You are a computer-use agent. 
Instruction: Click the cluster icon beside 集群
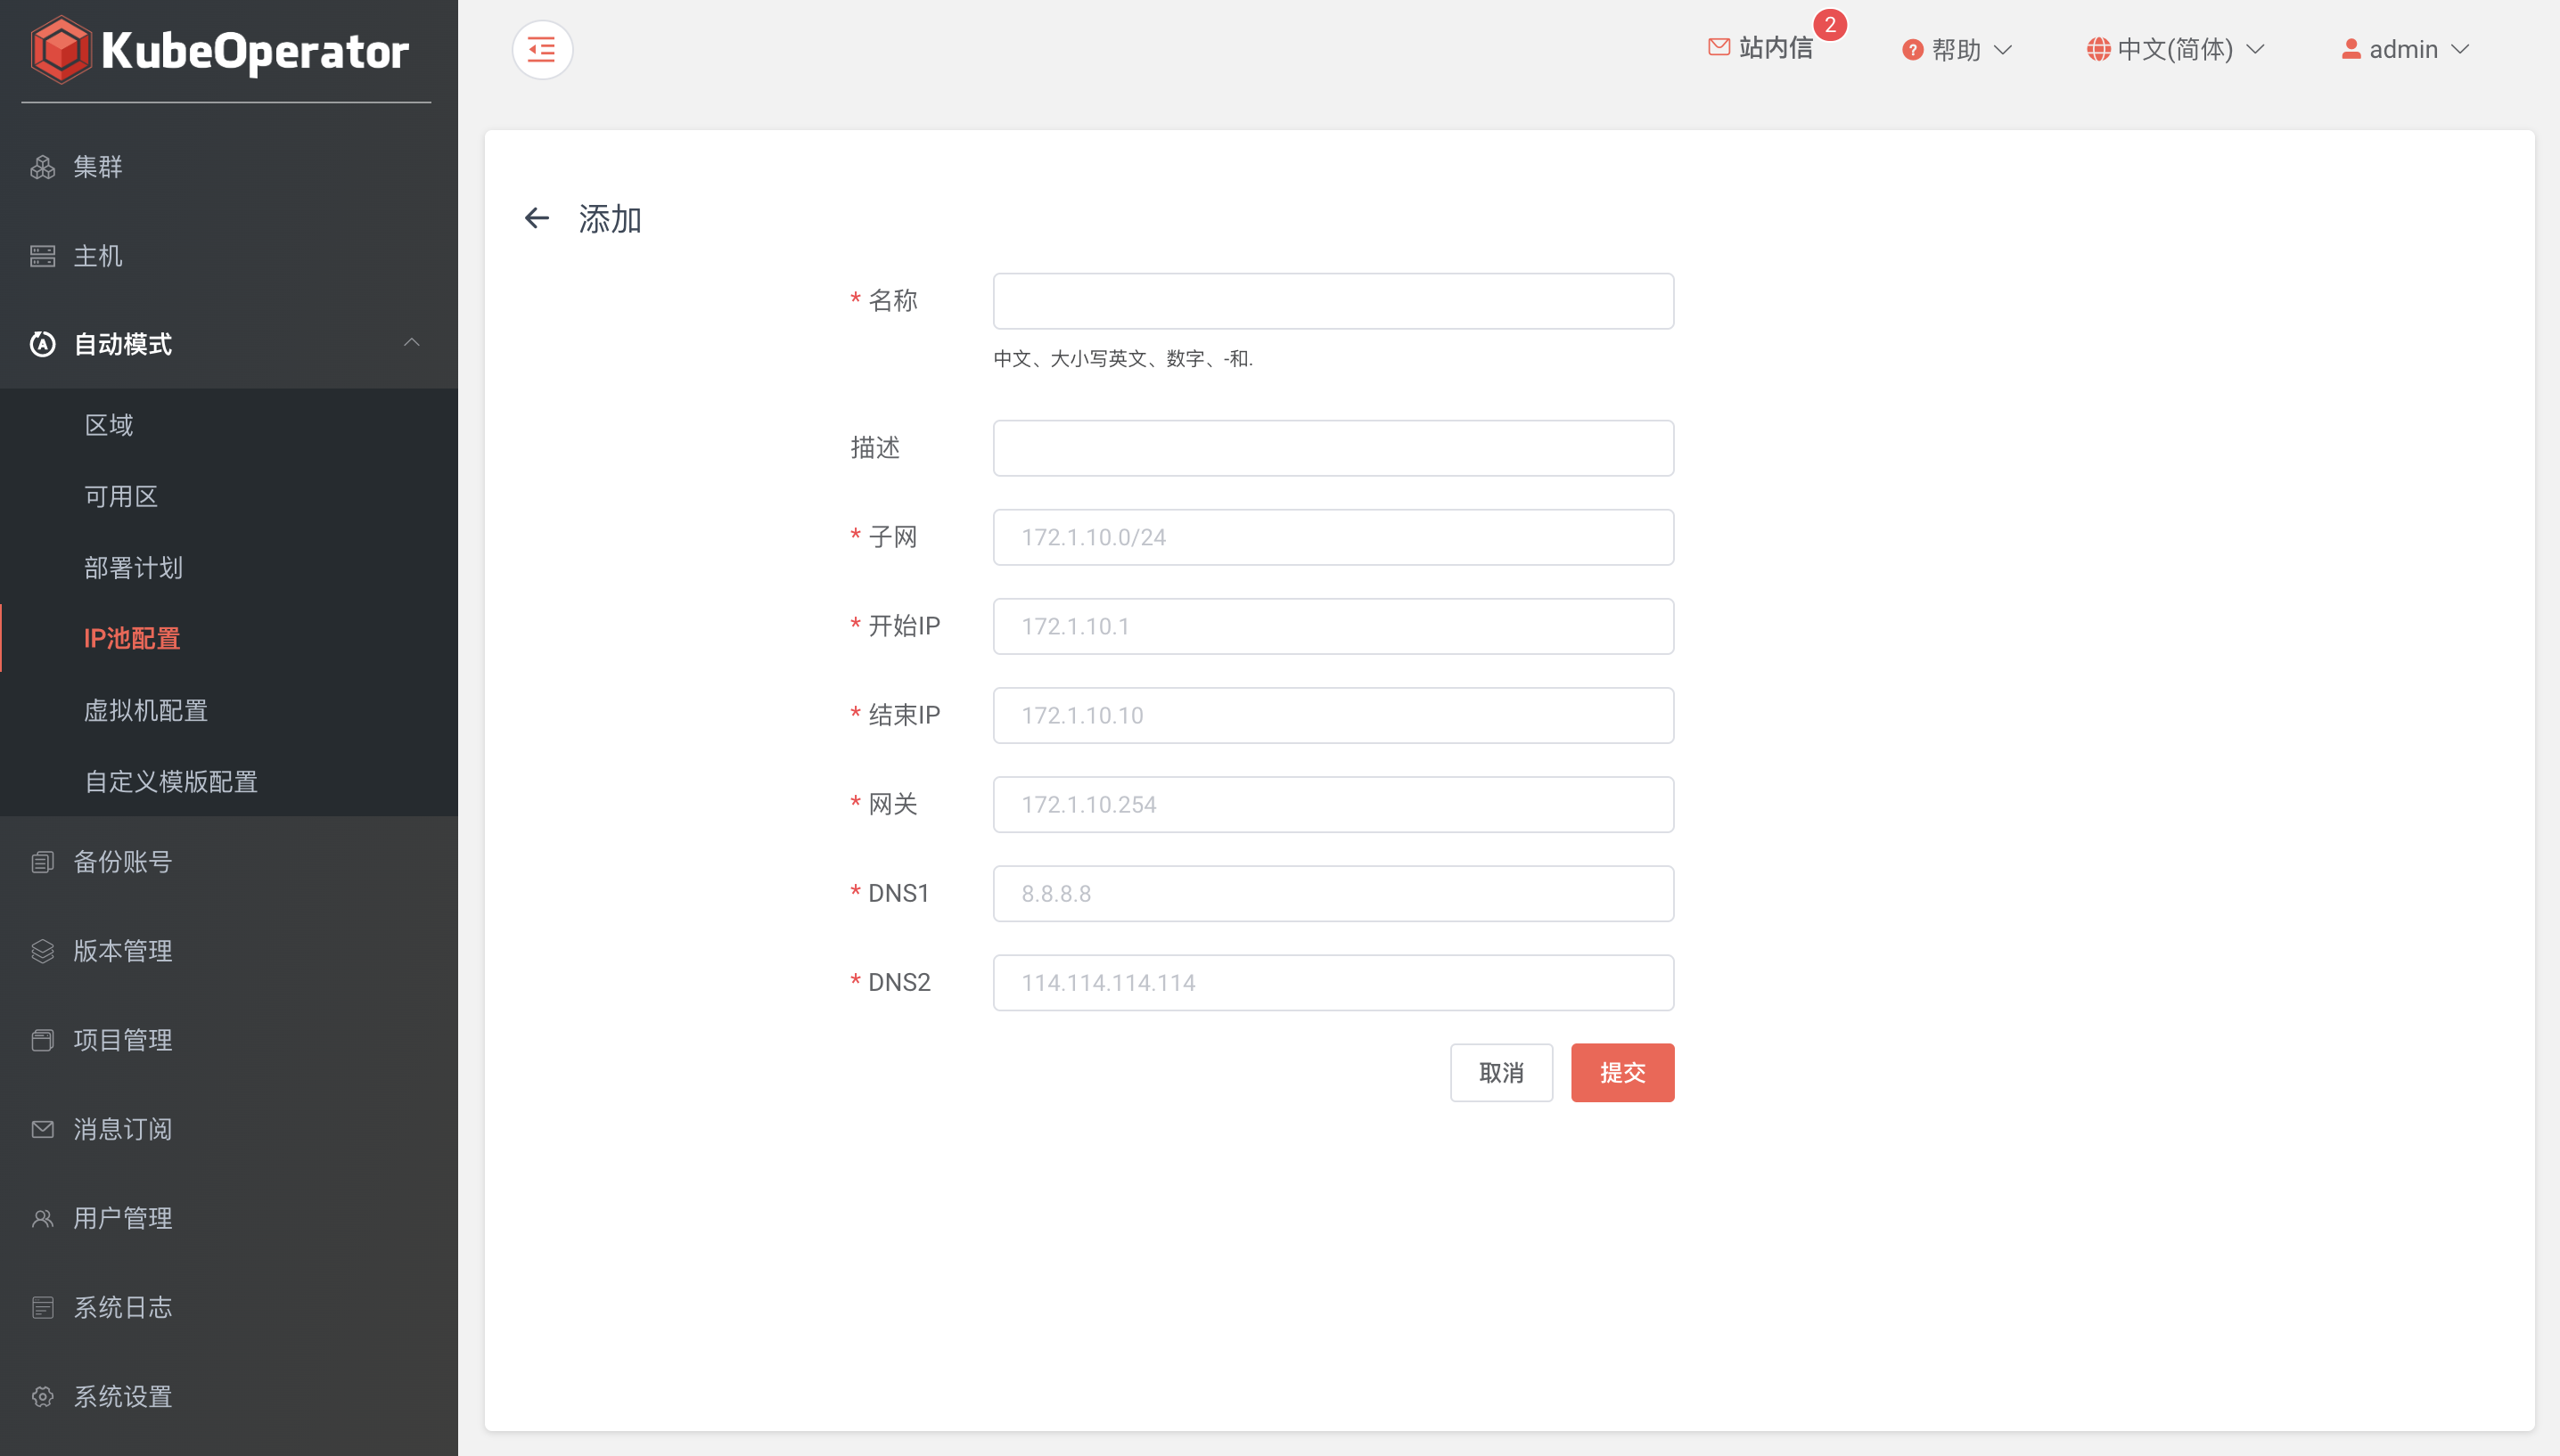tap(42, 167)
